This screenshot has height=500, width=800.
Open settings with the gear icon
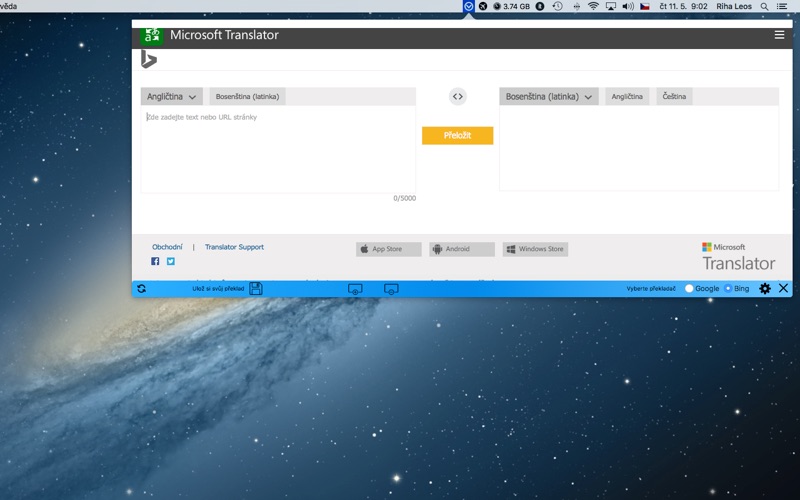[765, 288]
